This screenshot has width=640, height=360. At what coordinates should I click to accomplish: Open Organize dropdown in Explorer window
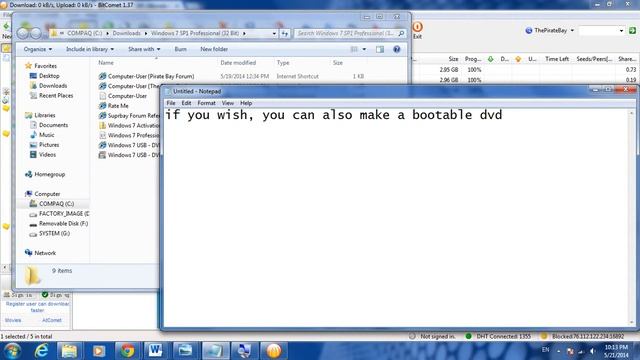coord(38,49)
